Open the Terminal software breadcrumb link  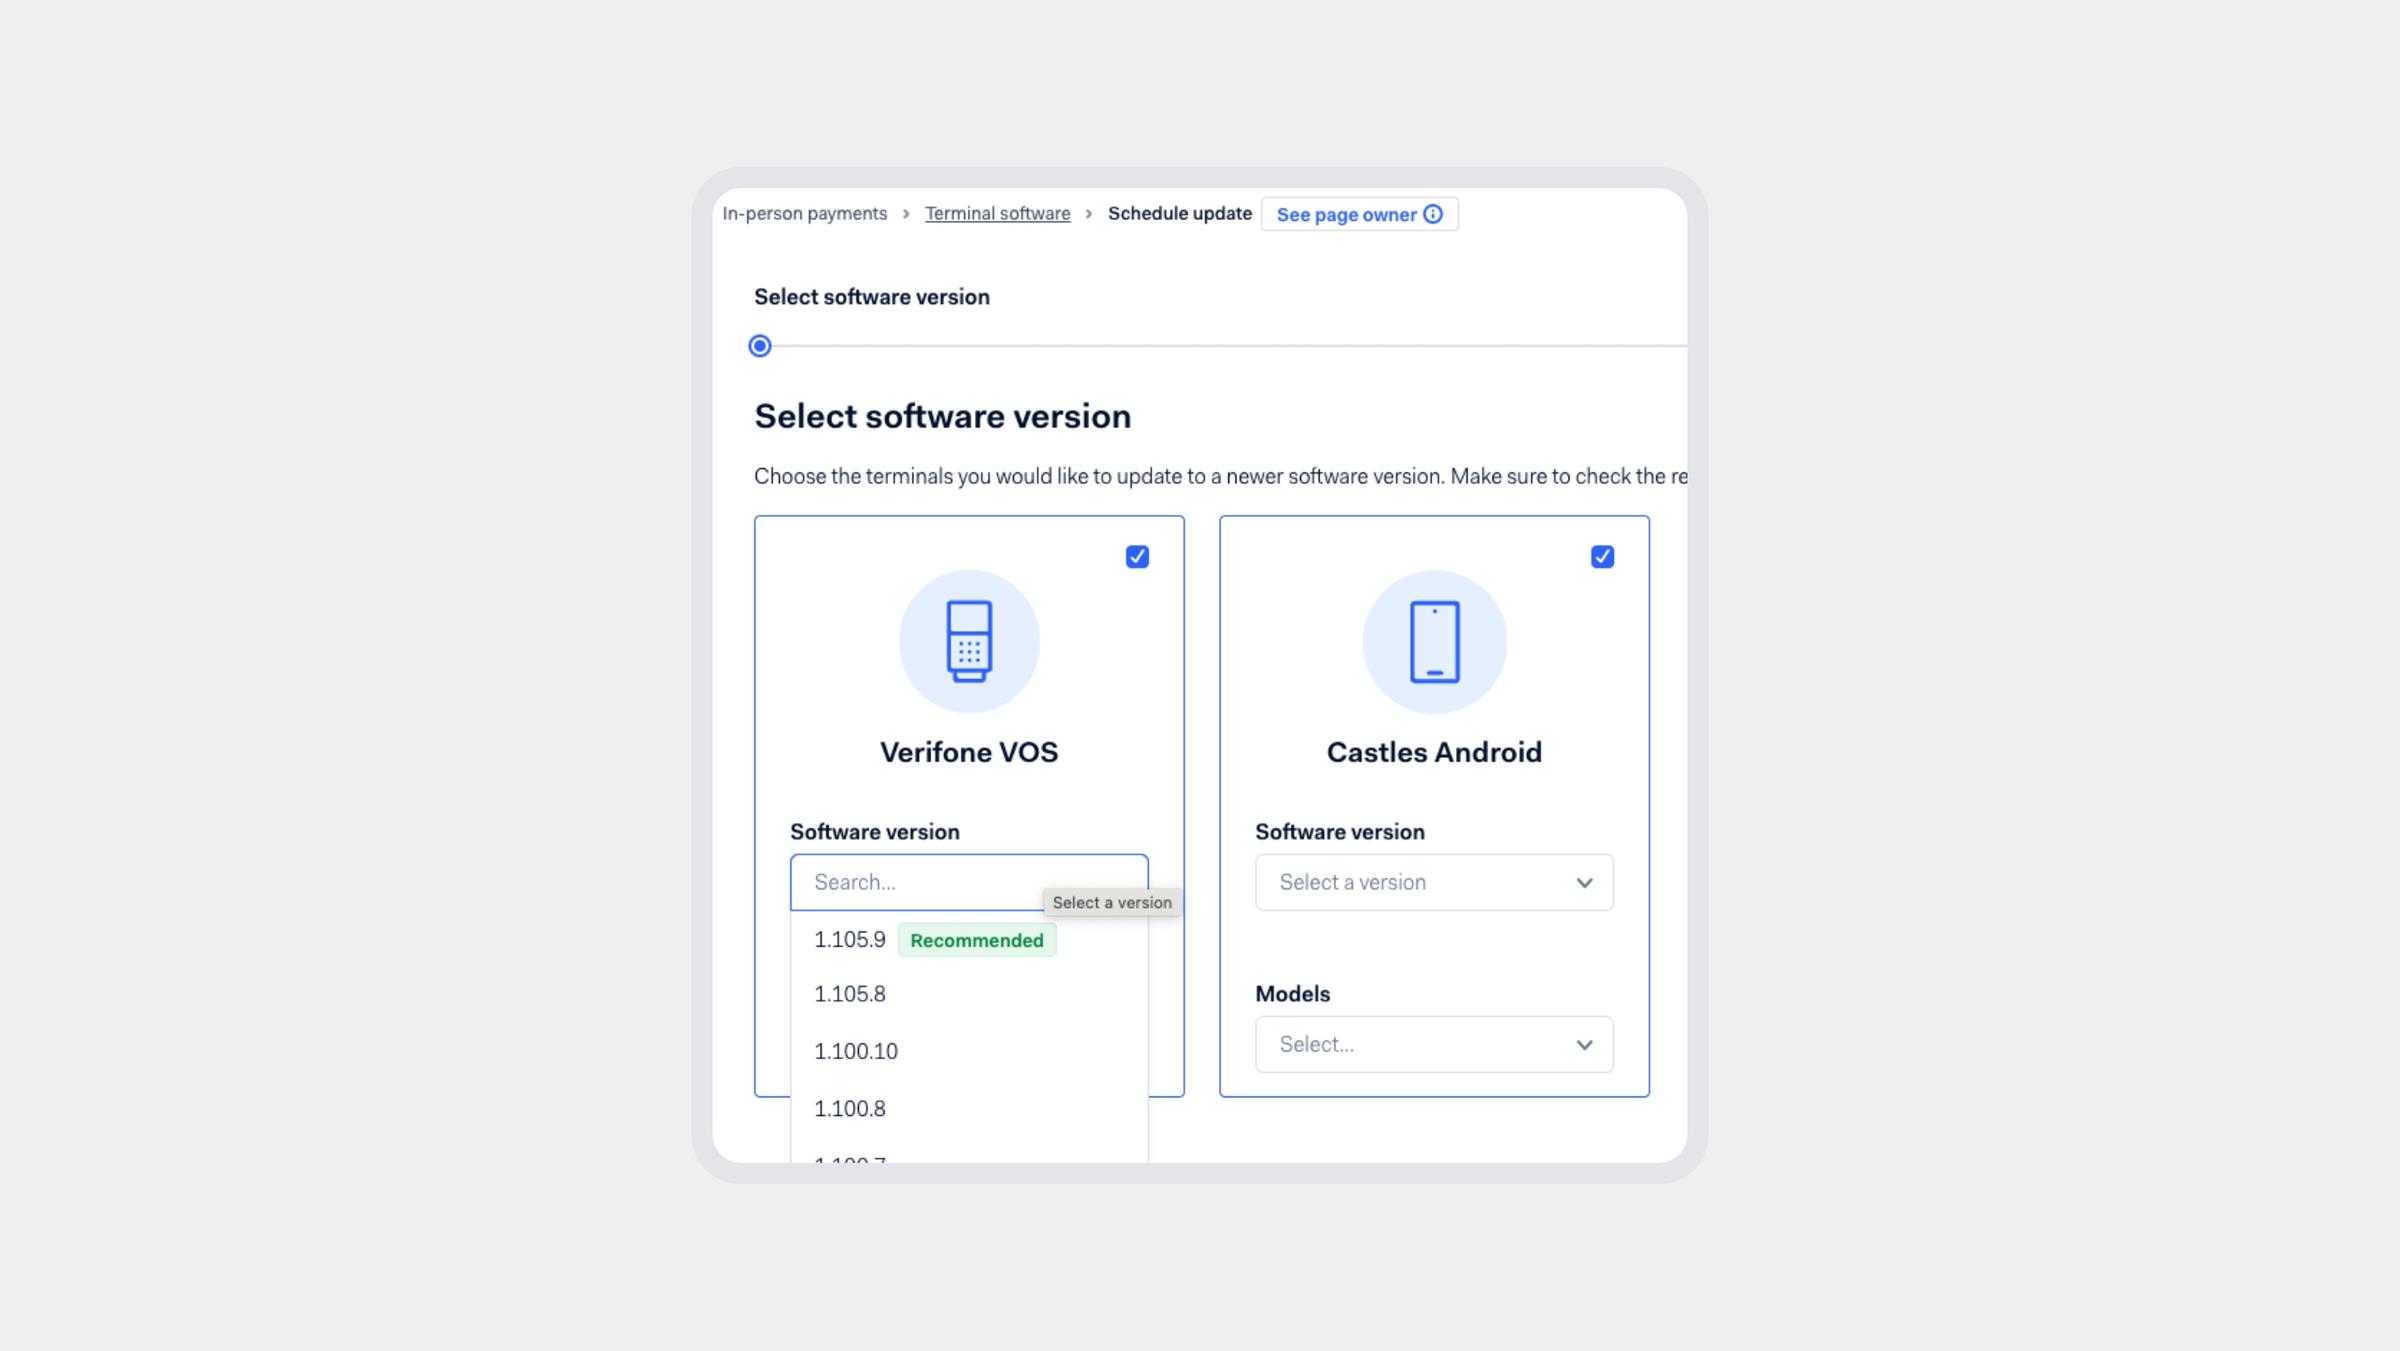click(x=997, y=213)
